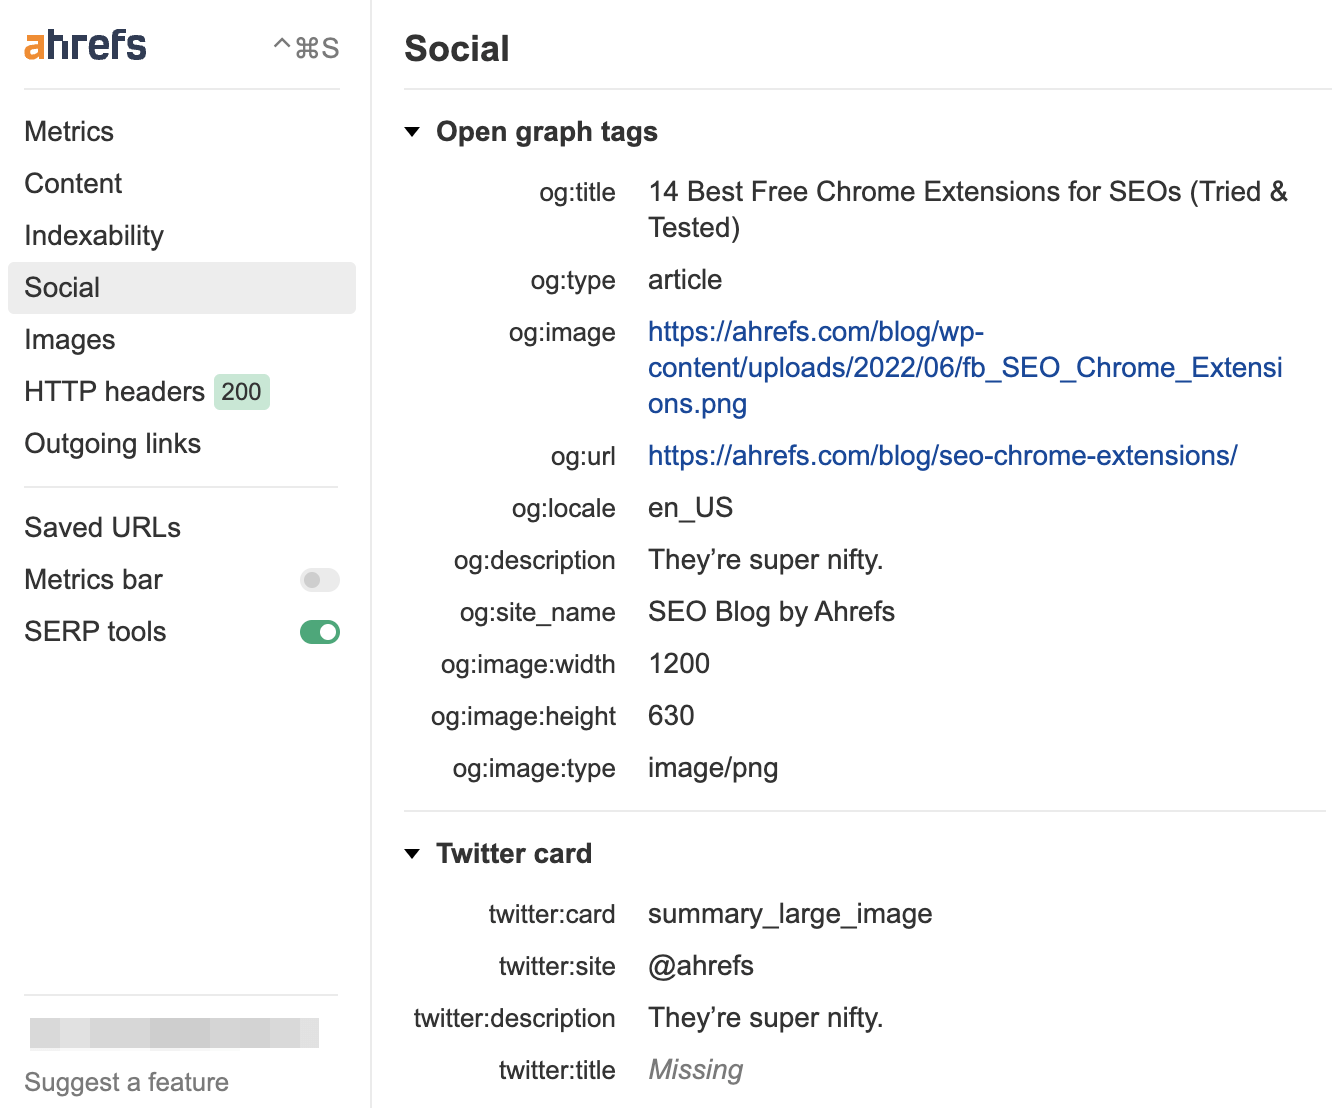Open the Images section

pos(69,339)
